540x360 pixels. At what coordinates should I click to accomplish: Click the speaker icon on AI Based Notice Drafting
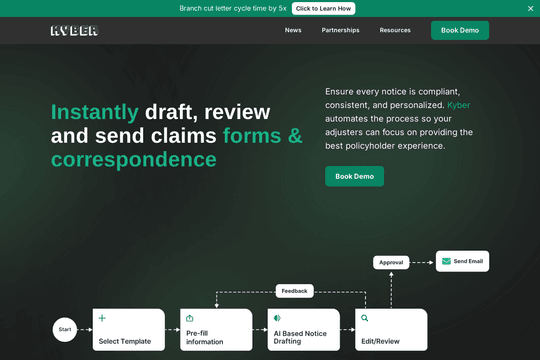pos(277,318)
